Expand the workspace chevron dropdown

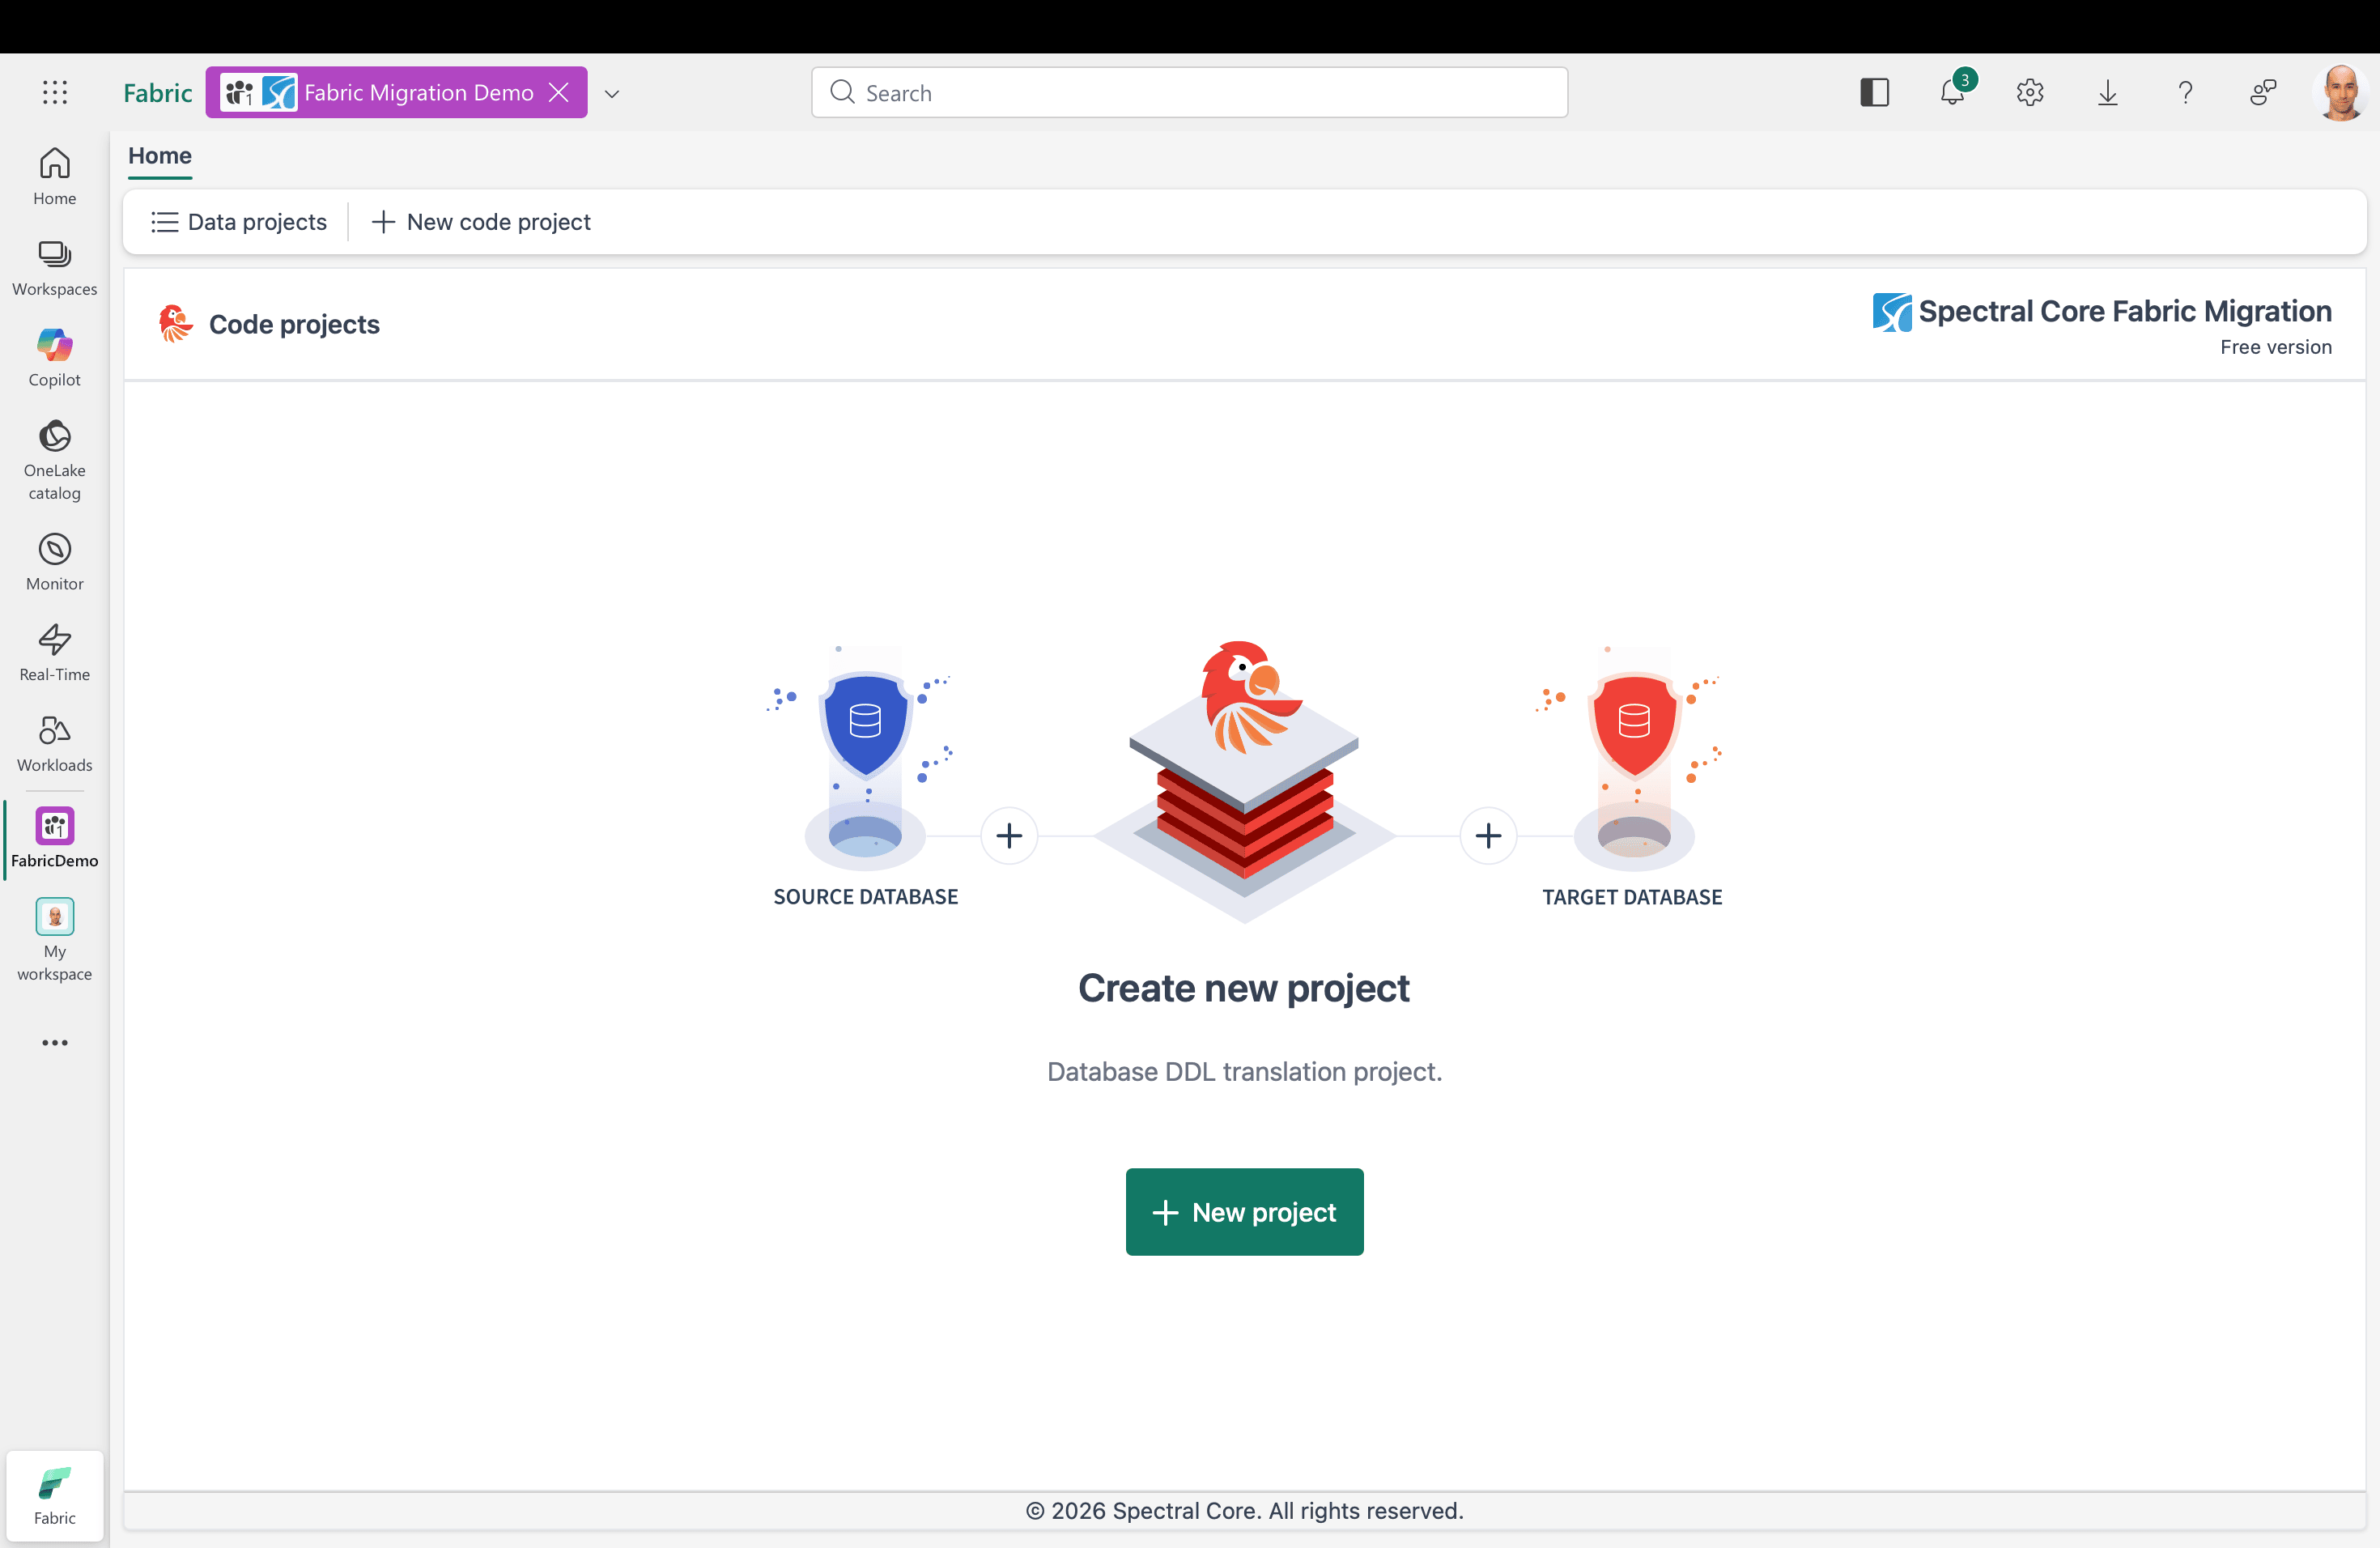pyautogui.click(x=612, y=94)
